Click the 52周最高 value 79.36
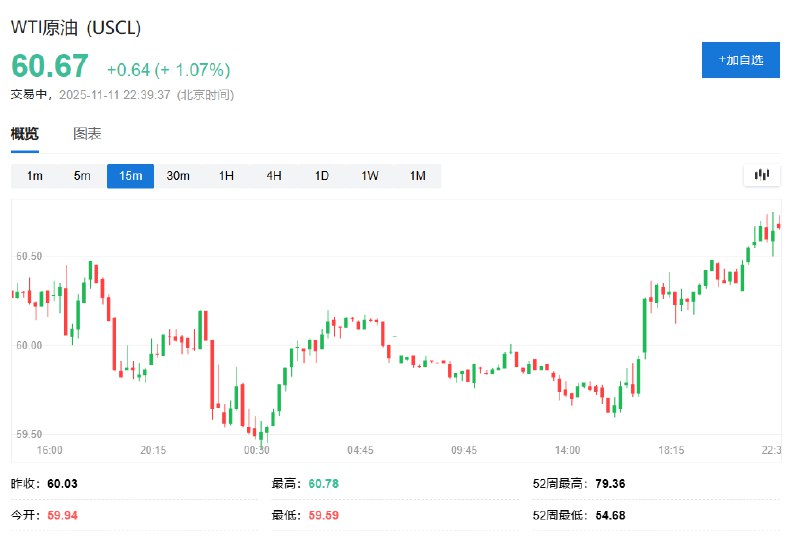This screenshot has width=800, height=544. (610, 484)
